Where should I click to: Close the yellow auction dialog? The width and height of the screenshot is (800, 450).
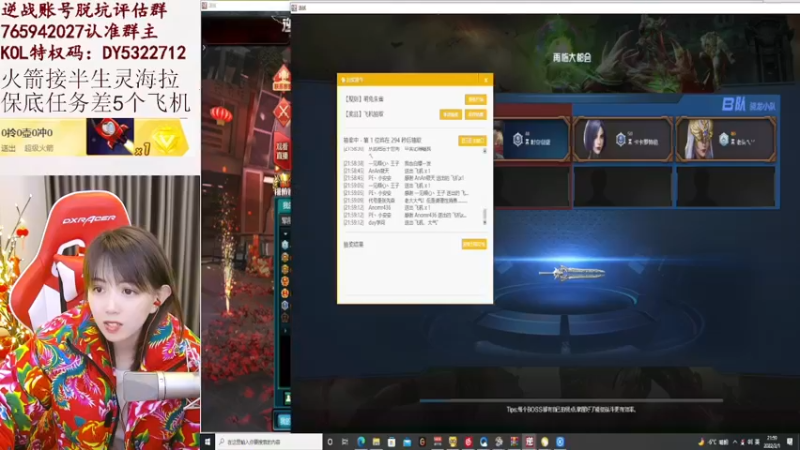click(x=485, y=80)
